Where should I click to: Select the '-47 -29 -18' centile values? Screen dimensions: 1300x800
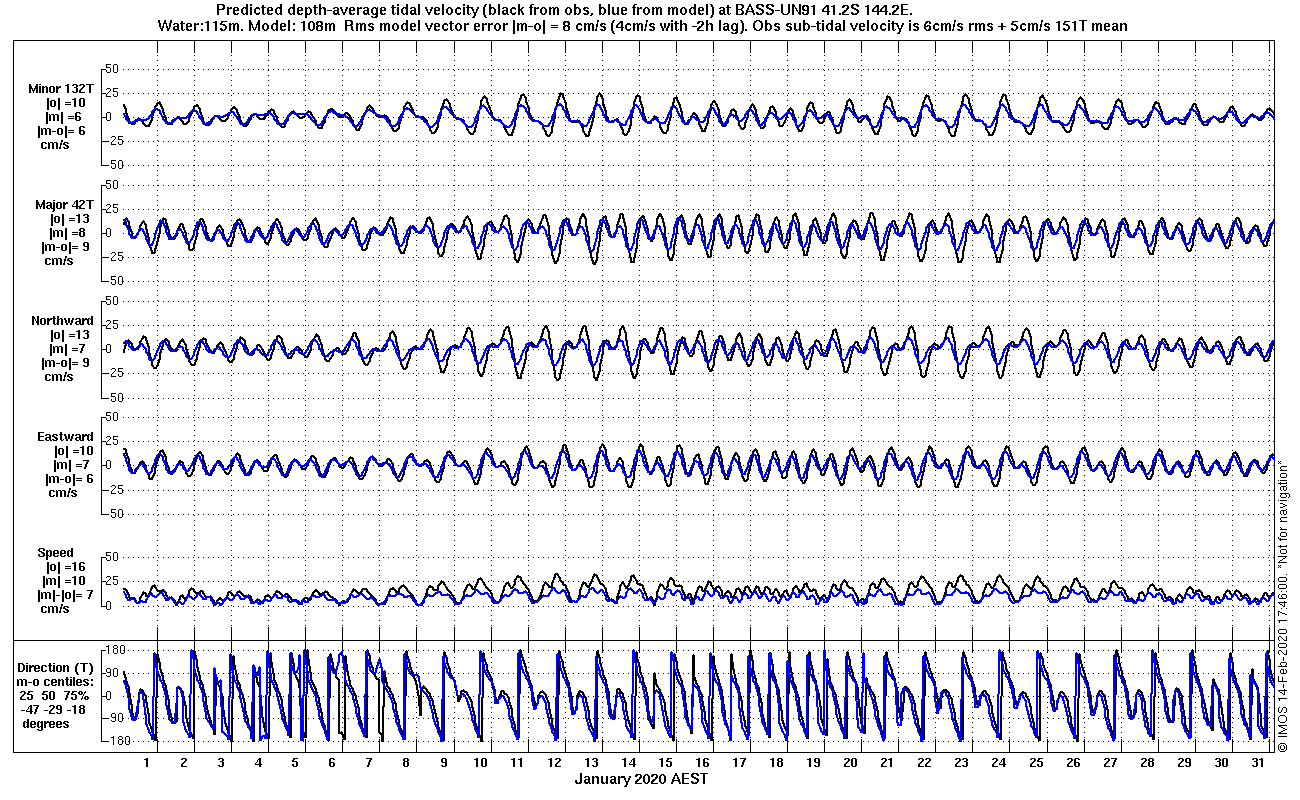click(x=55, y=709)
